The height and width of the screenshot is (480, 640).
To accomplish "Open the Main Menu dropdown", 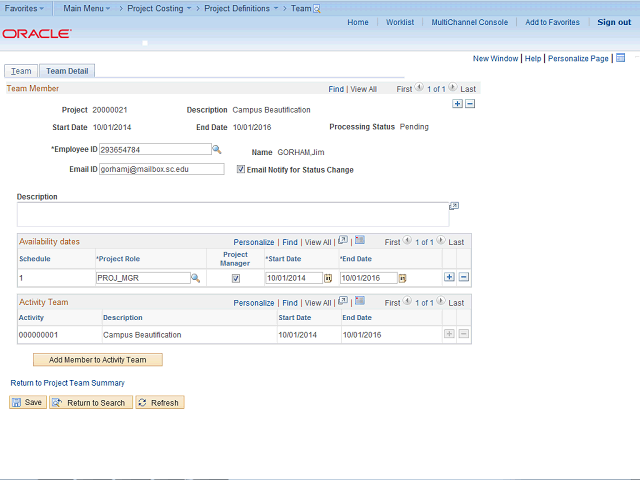I will click(87, 8).
